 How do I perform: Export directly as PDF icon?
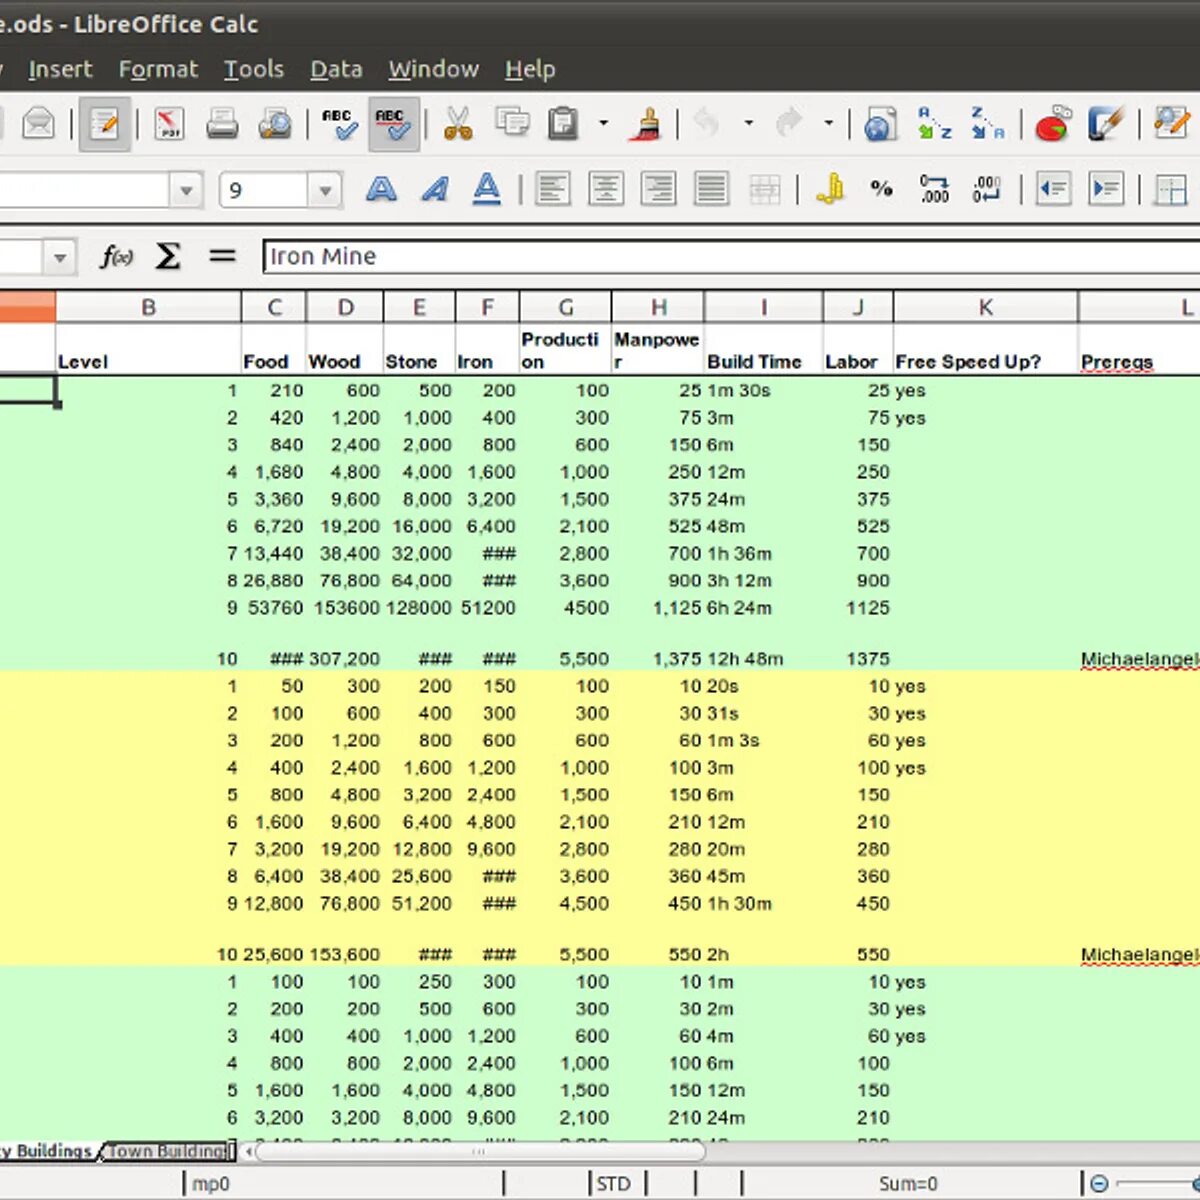tap(169, 124)
